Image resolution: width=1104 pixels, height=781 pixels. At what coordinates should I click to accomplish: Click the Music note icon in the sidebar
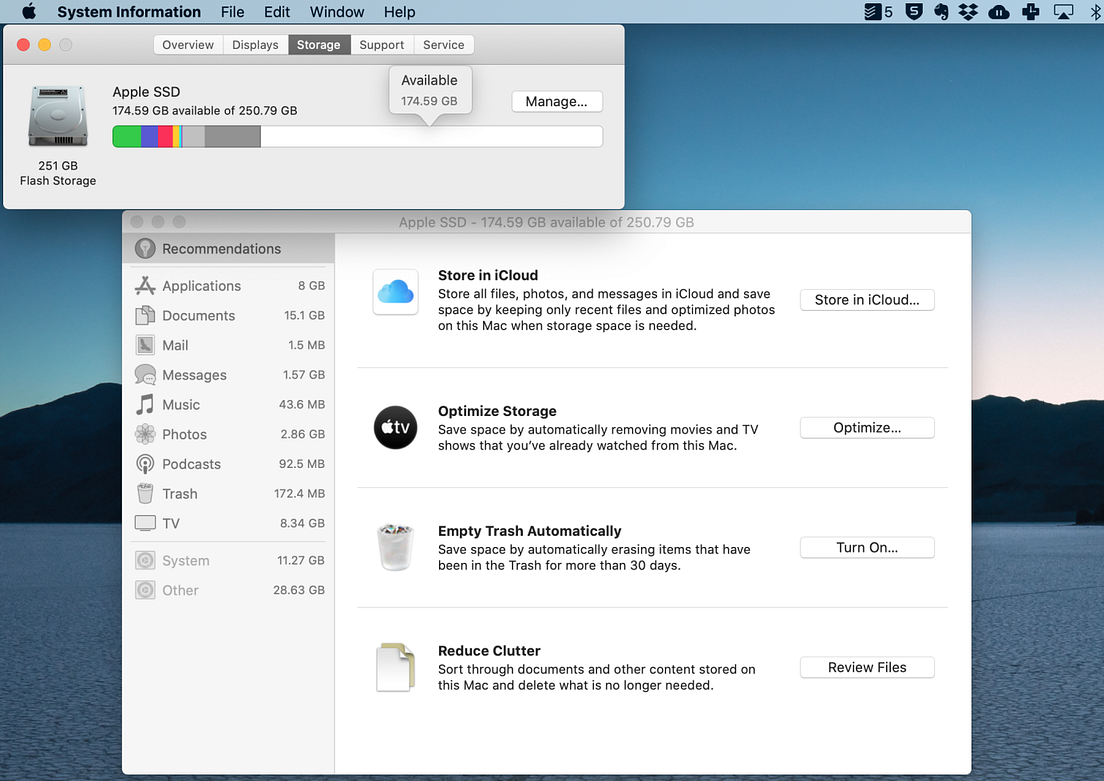tap(144, 404)
